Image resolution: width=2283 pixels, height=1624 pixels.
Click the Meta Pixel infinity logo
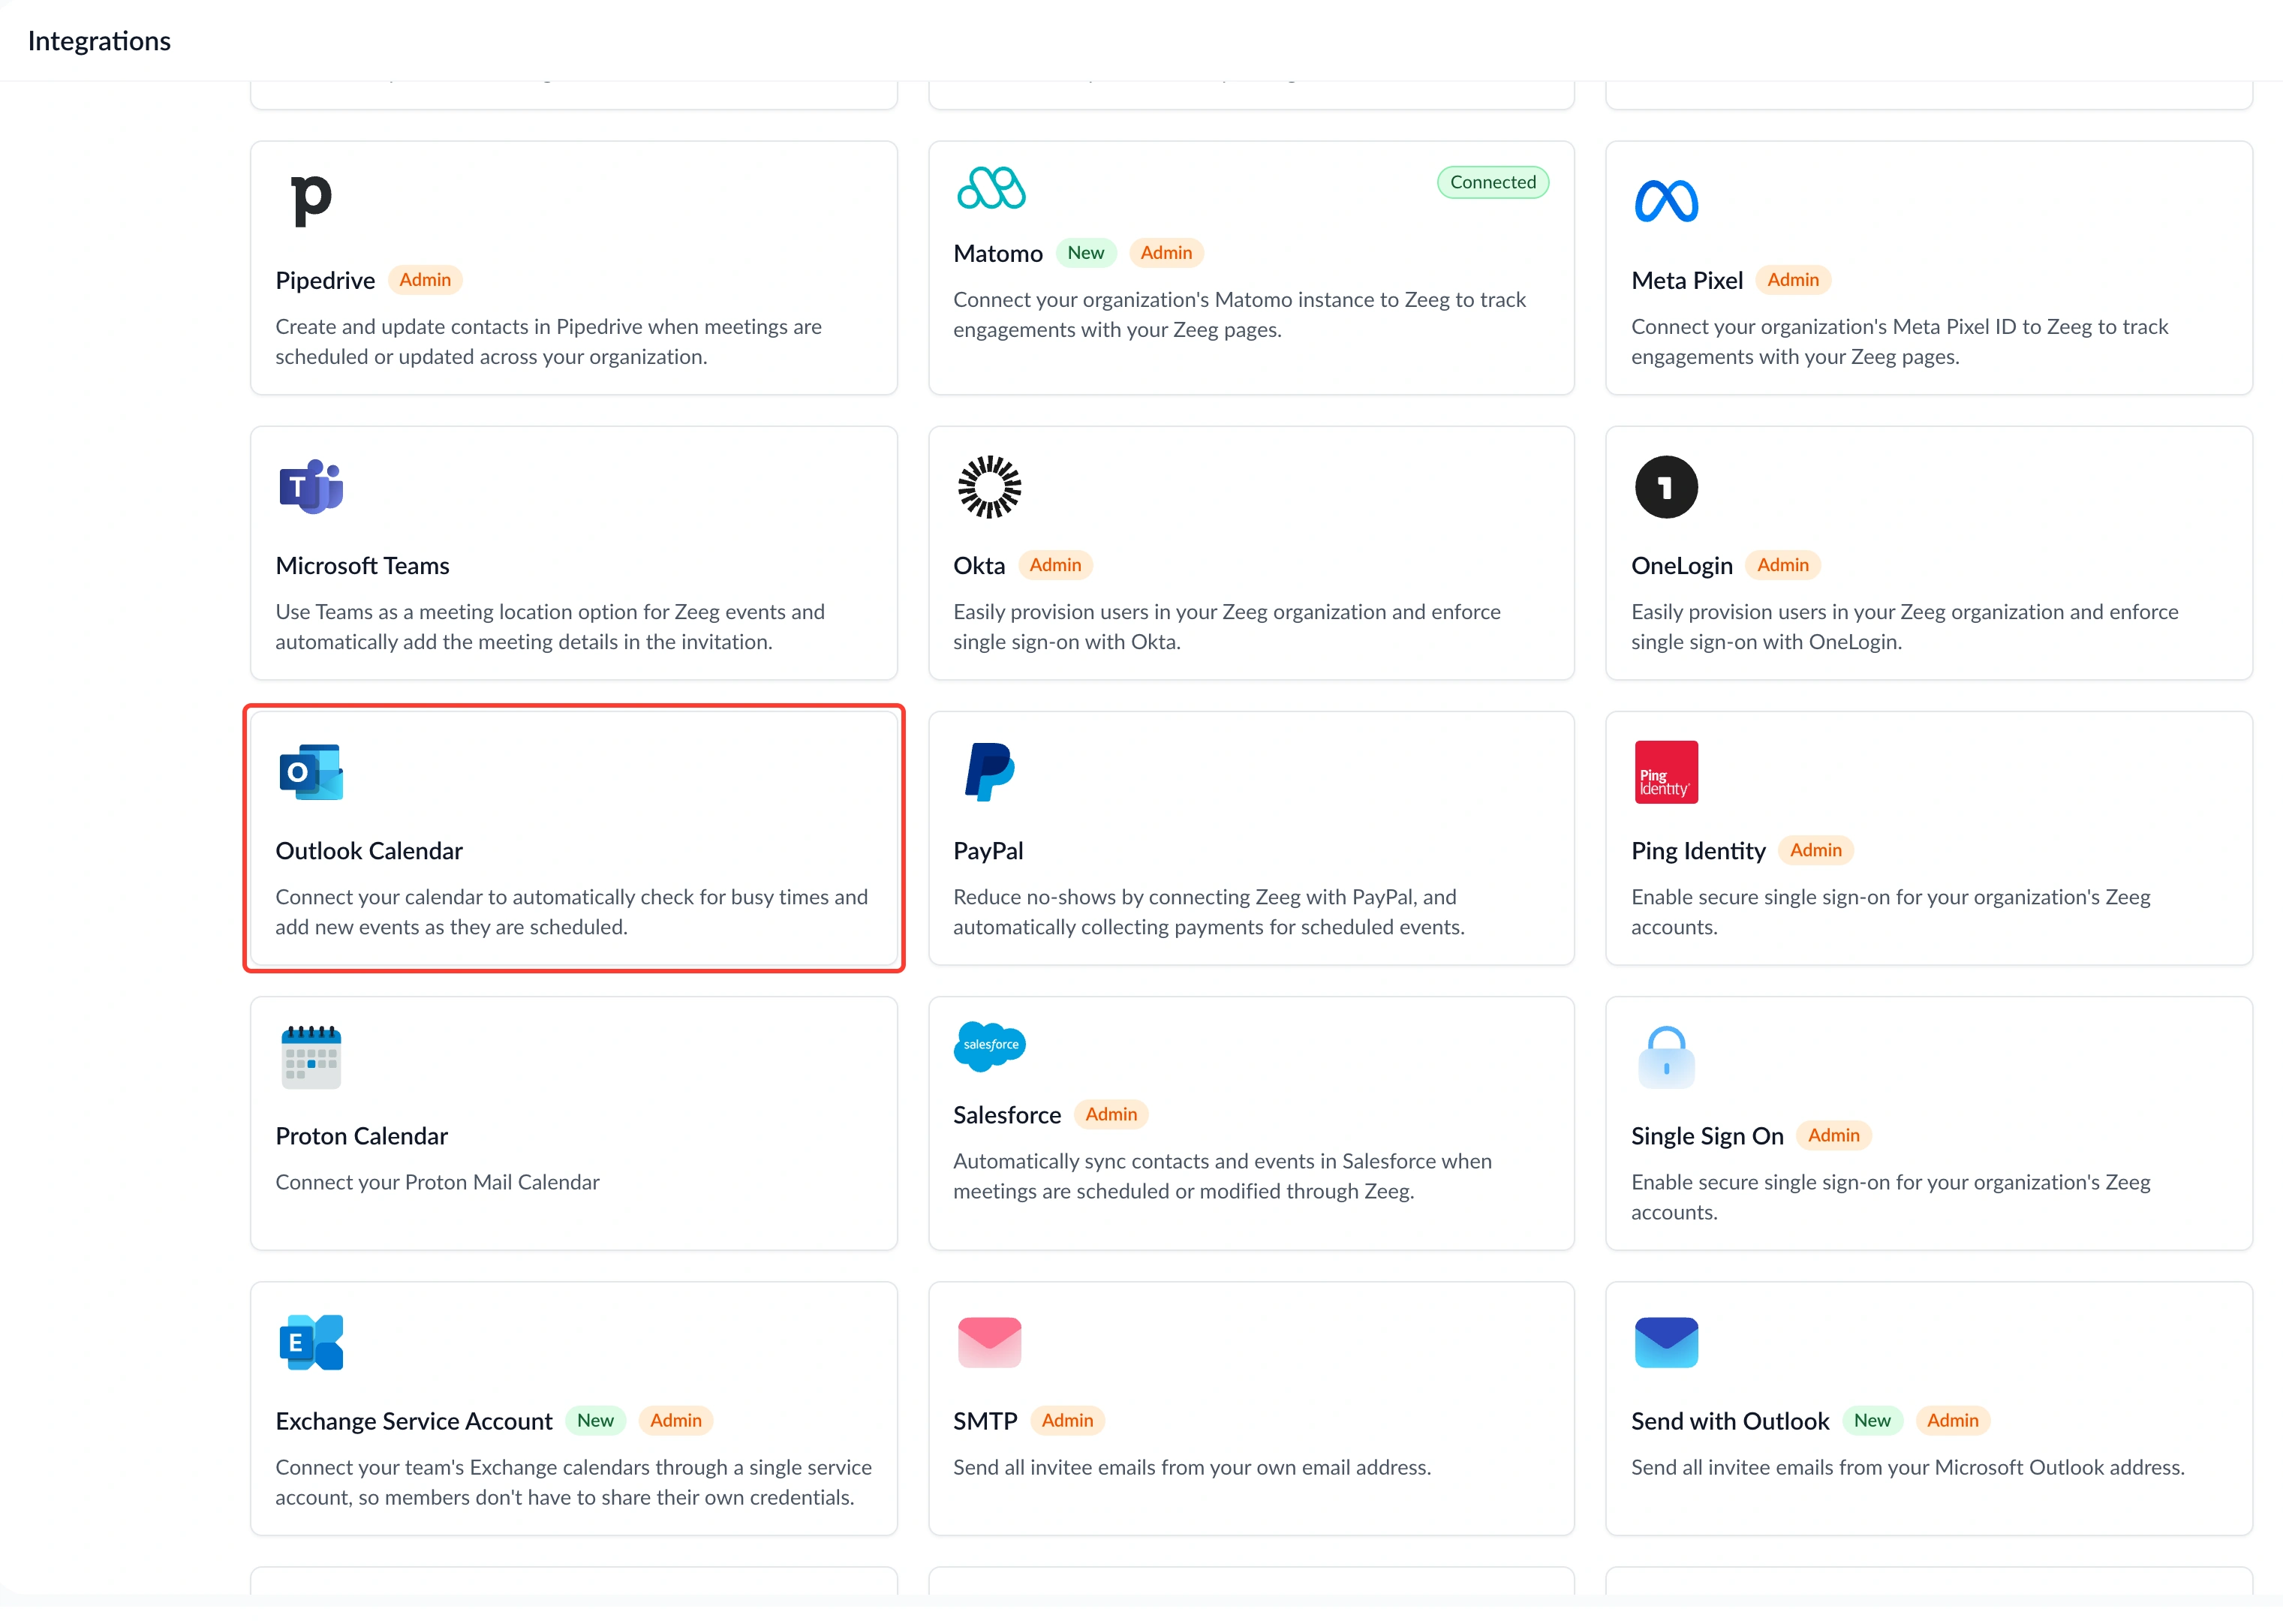(1665, 201)
